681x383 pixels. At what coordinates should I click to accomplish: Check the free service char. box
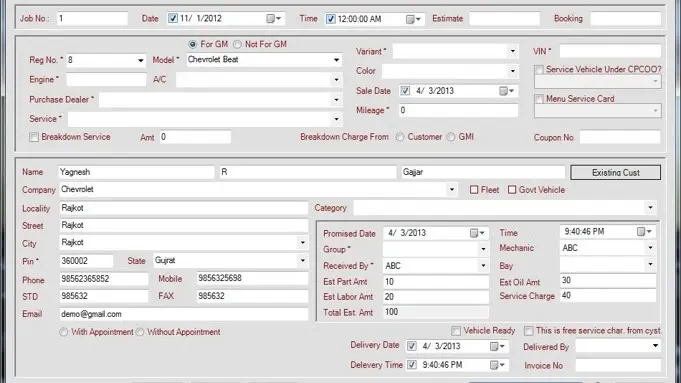529,331
